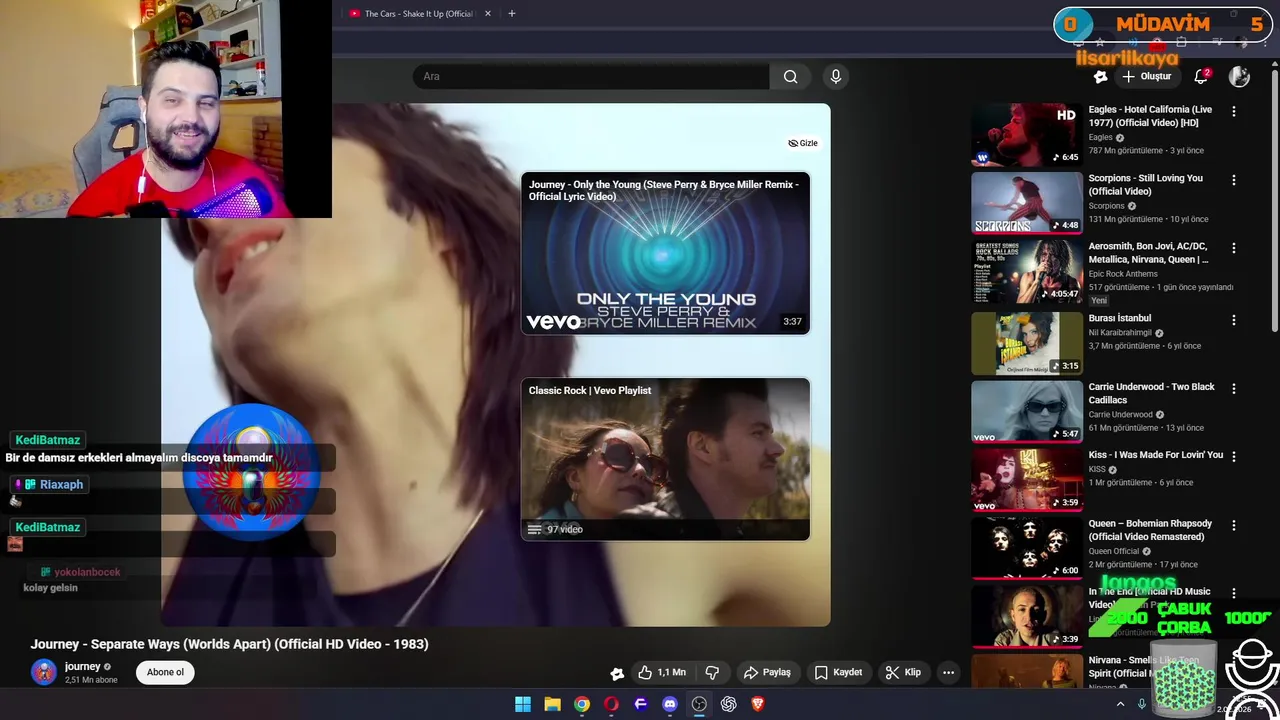
Task: Open Epic Rock Anthems channel link
Action: tap(1123, 274)
